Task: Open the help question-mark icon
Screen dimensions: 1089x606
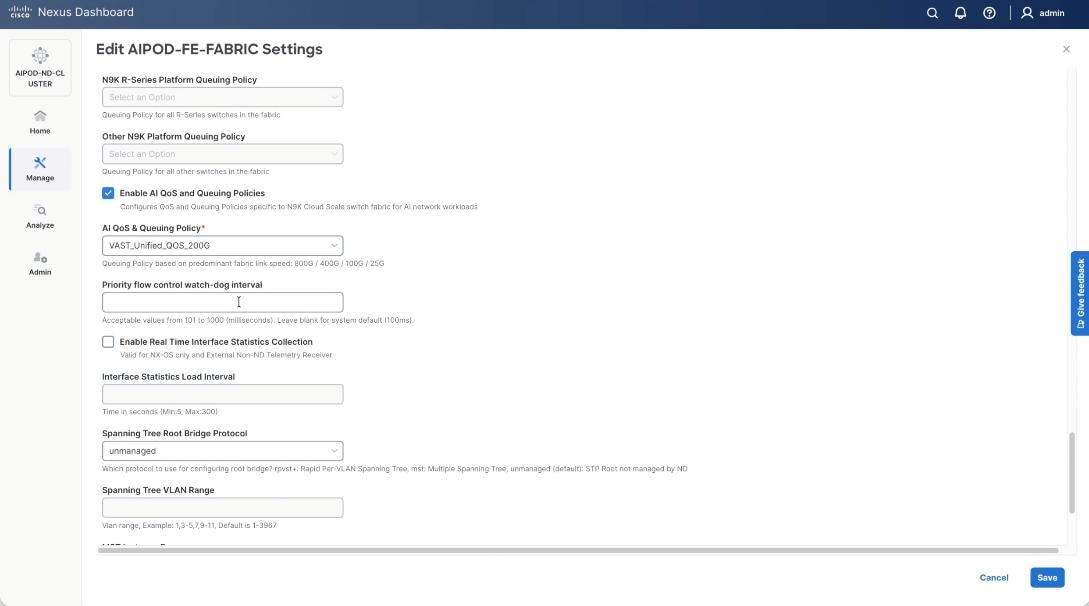Action: tap(988, 12)
